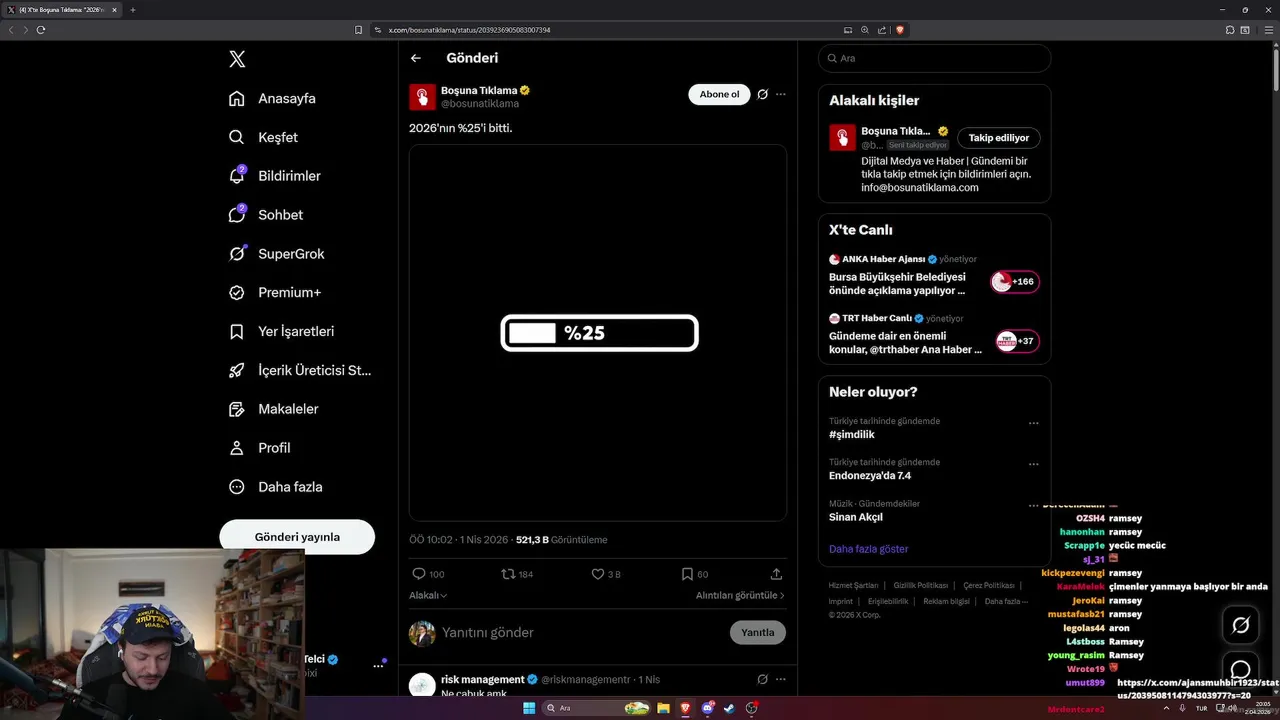The width and height of the screenshot is (1280, 720).
Task: Open Gizlilik Politikası footer link
Action: pos(921,585)
